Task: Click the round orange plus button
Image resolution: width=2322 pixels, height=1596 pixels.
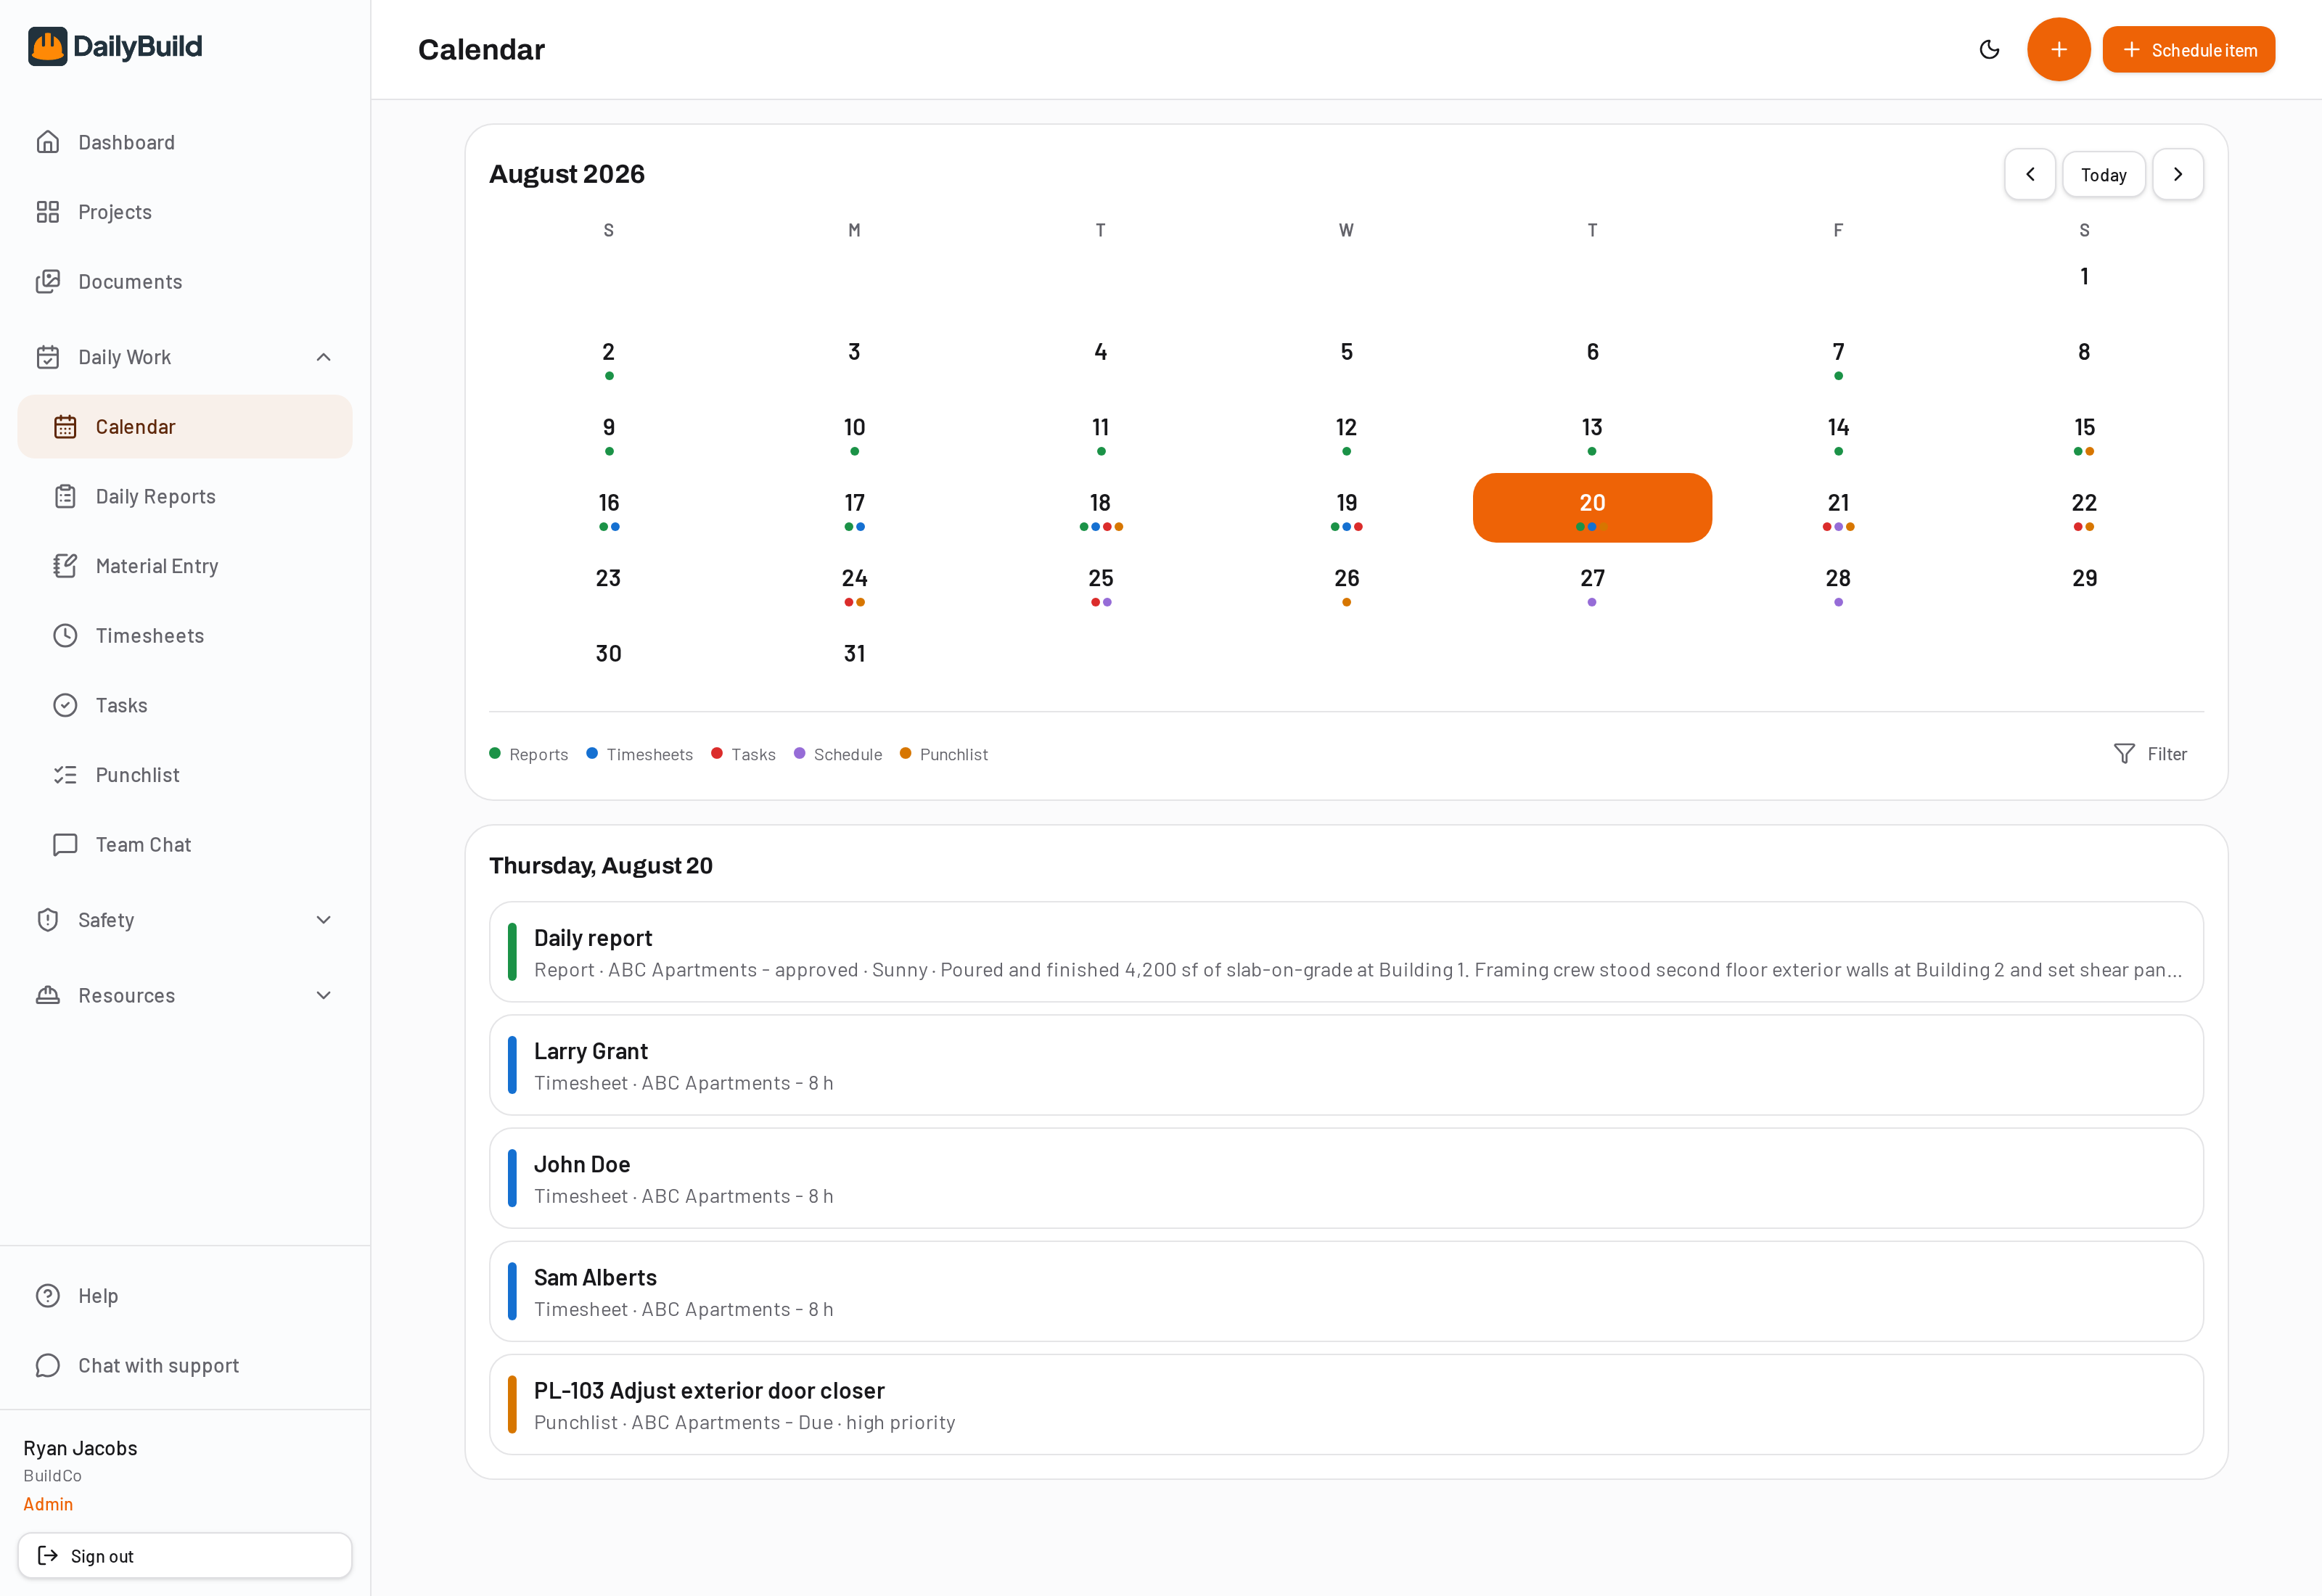Action: 2058,49
